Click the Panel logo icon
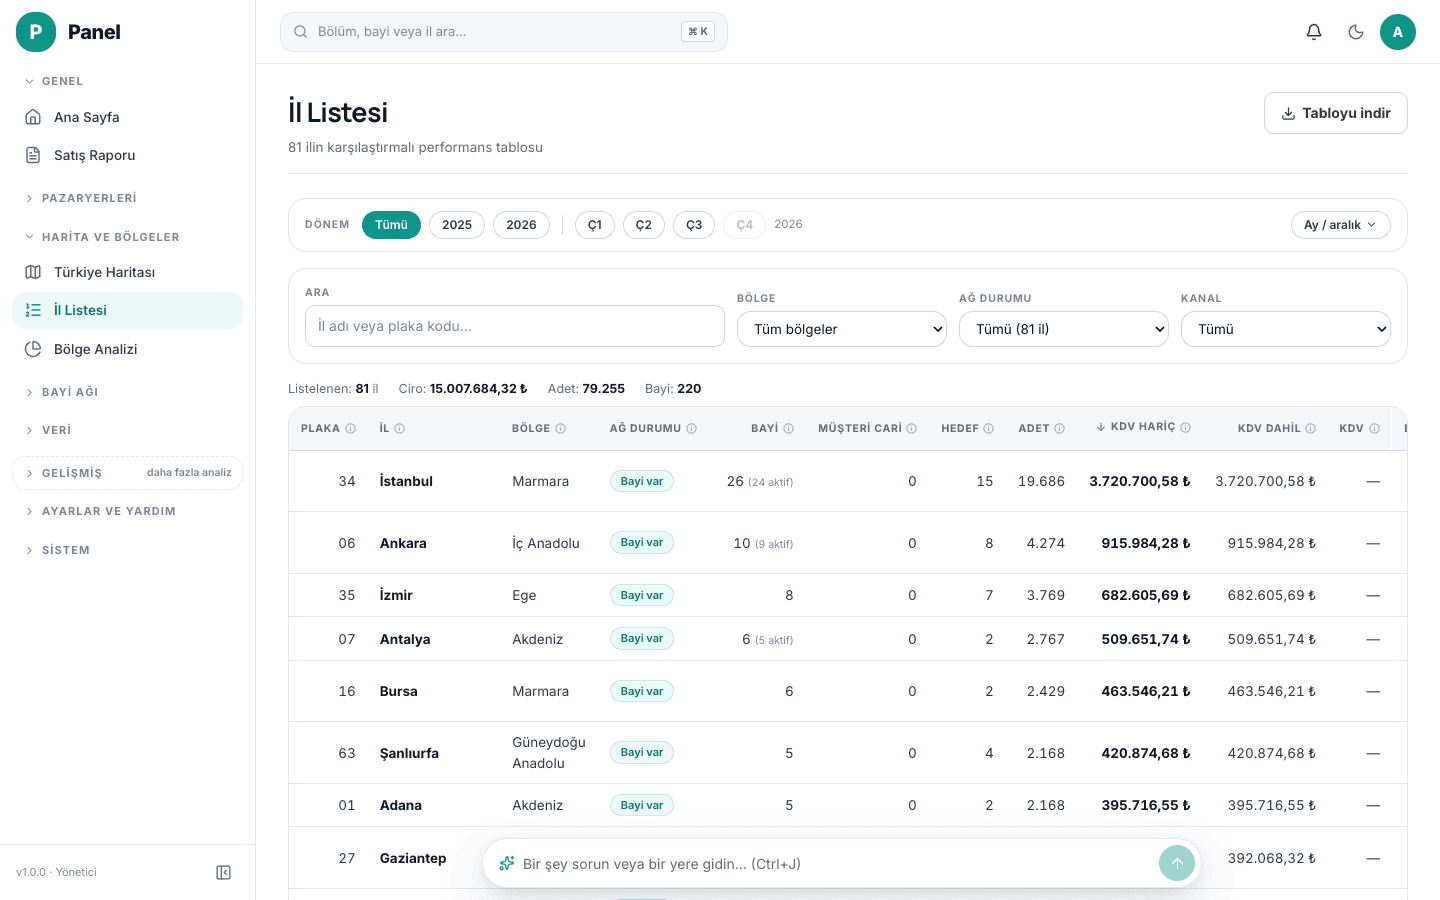Viewport: 1440px width, 900px height. point(36,32)
